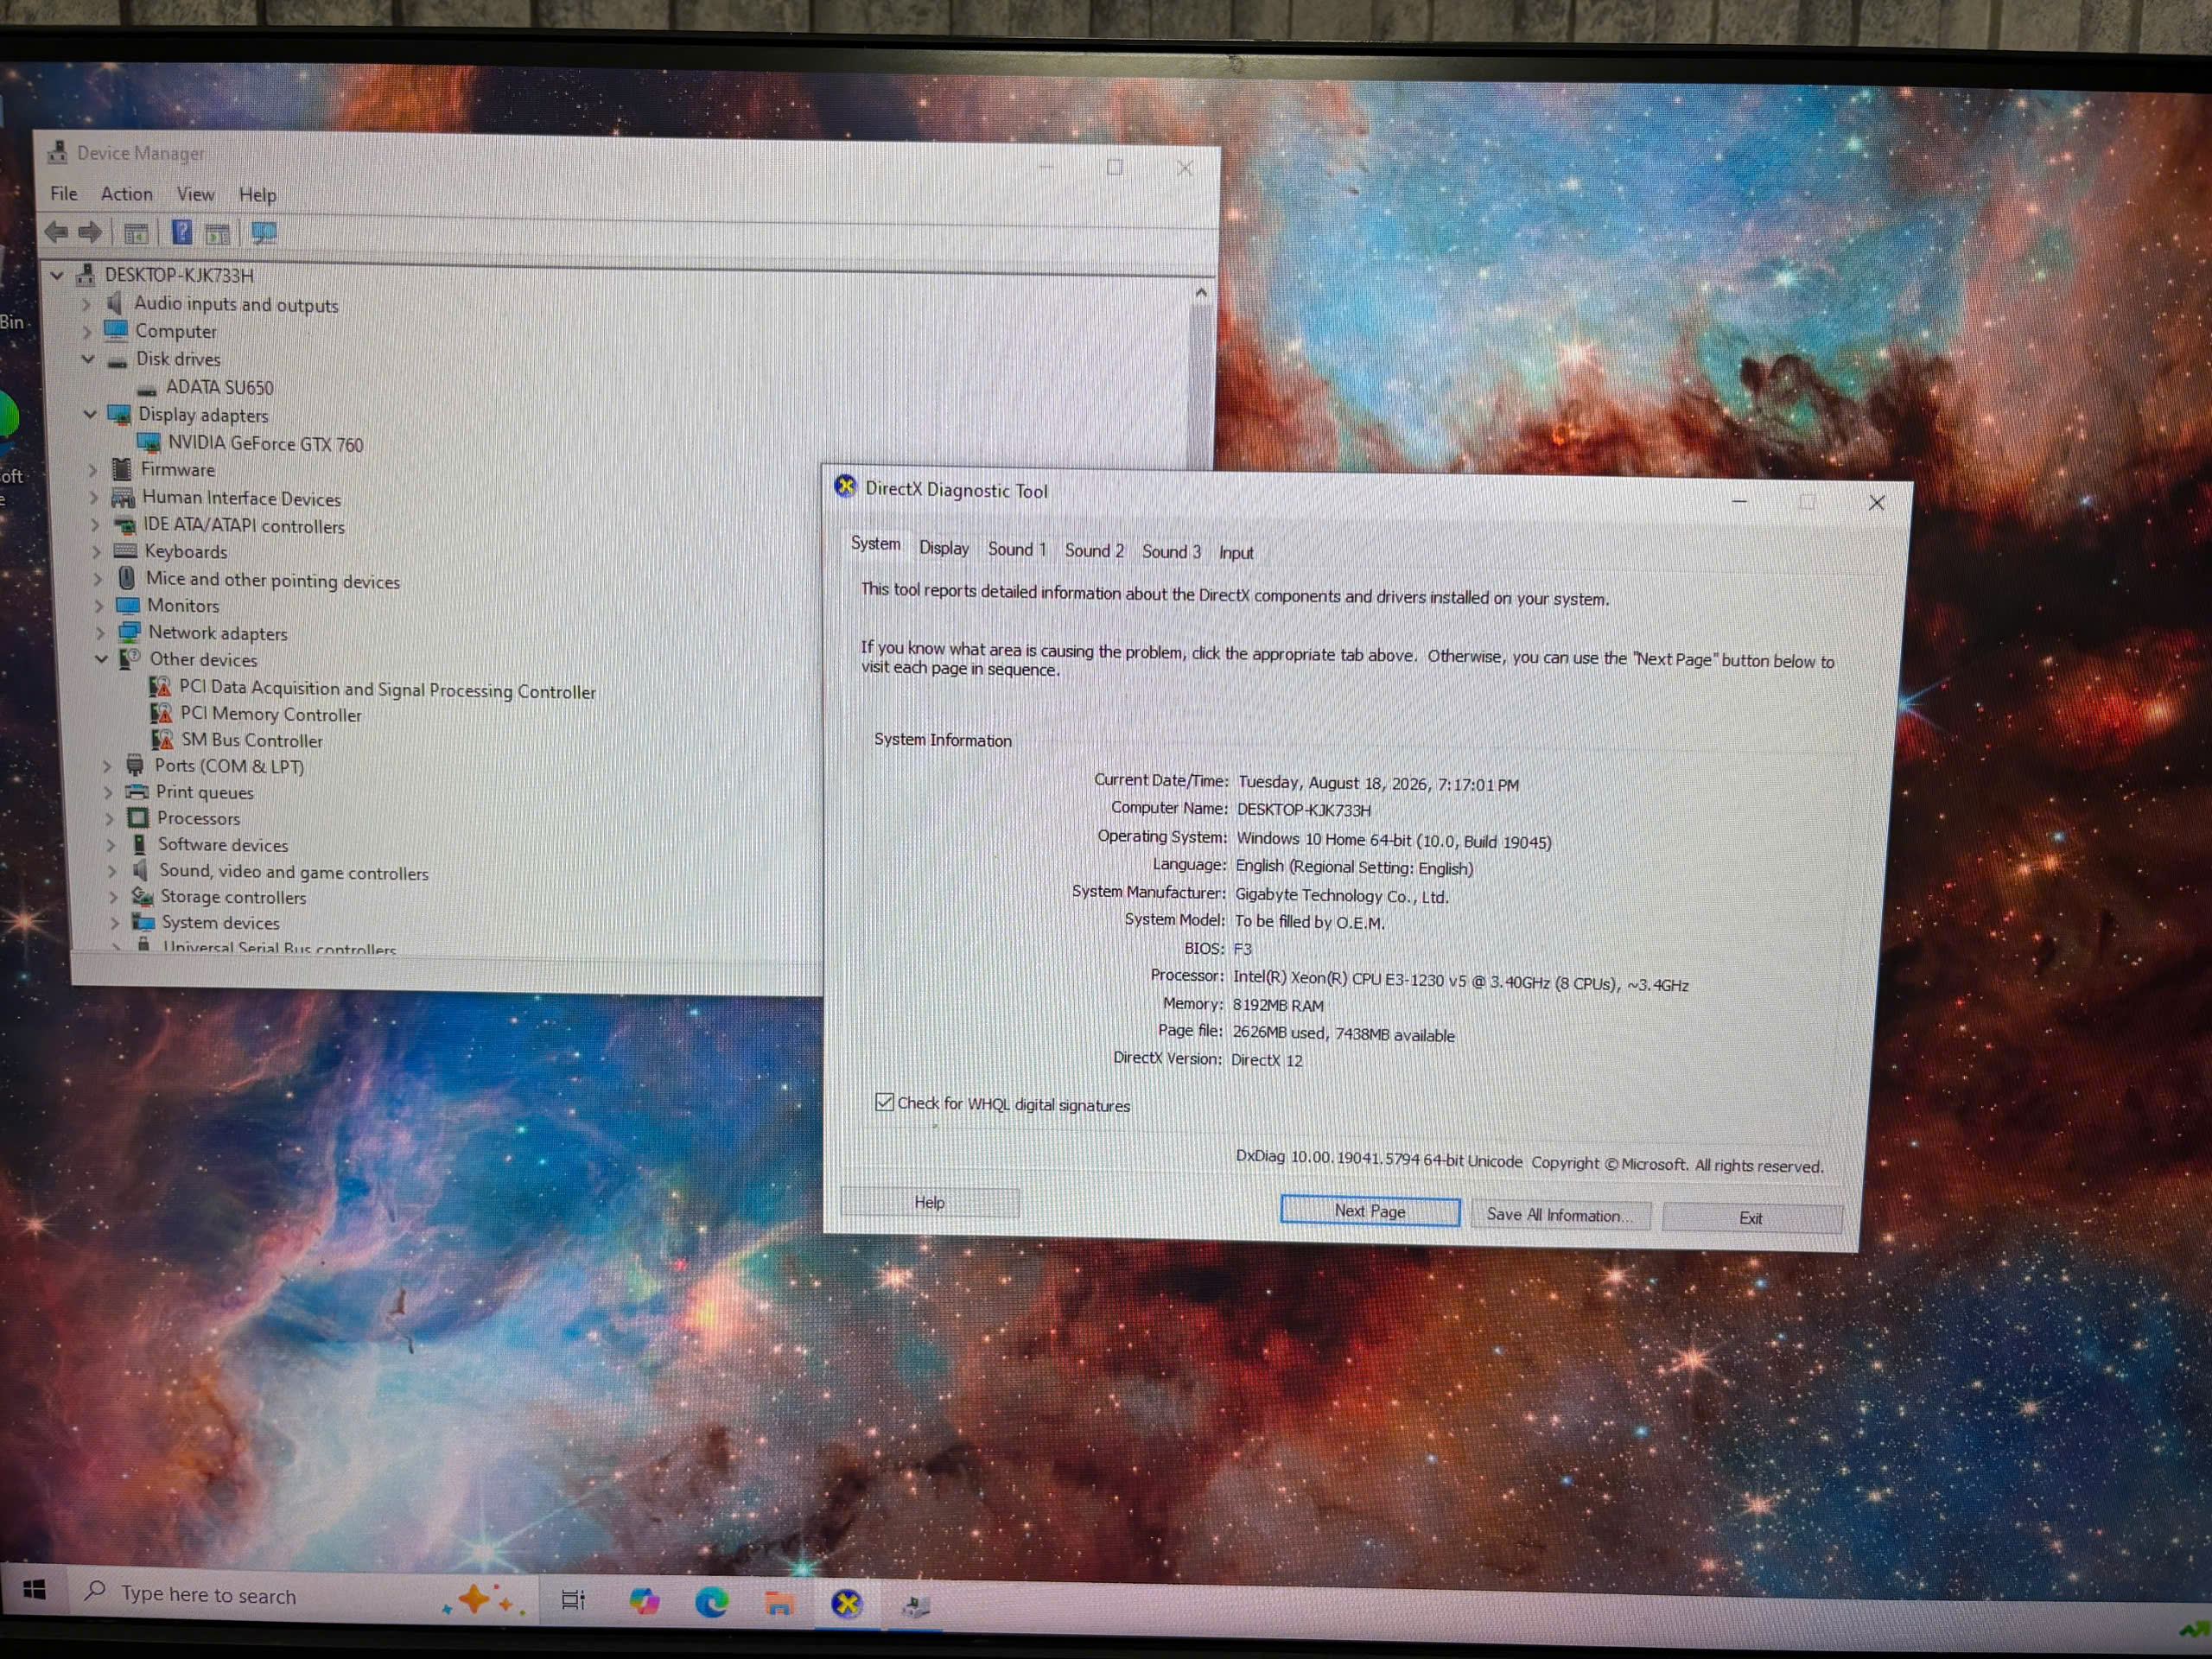The width and height of the screenshot is (2212, 1659).
Task: Switch to the Sound 3 tab
Action: [x=1171, y=551]
